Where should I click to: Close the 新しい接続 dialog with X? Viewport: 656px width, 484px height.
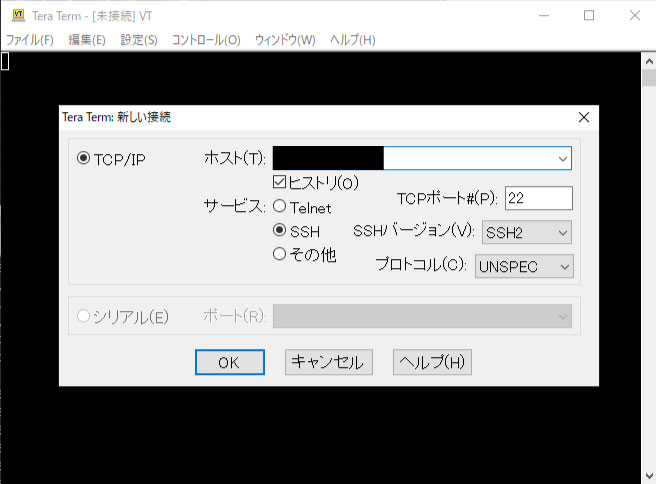tap(584, 117)
